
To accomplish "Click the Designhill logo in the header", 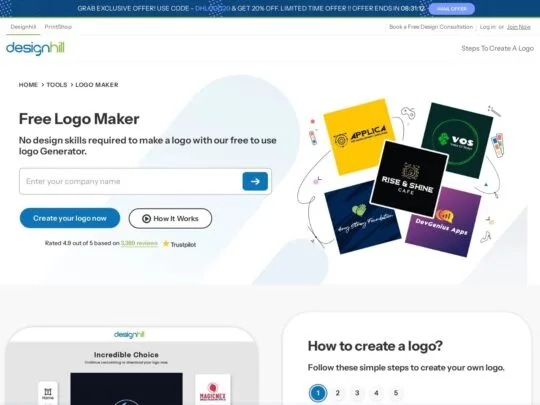I will (35, 48).
